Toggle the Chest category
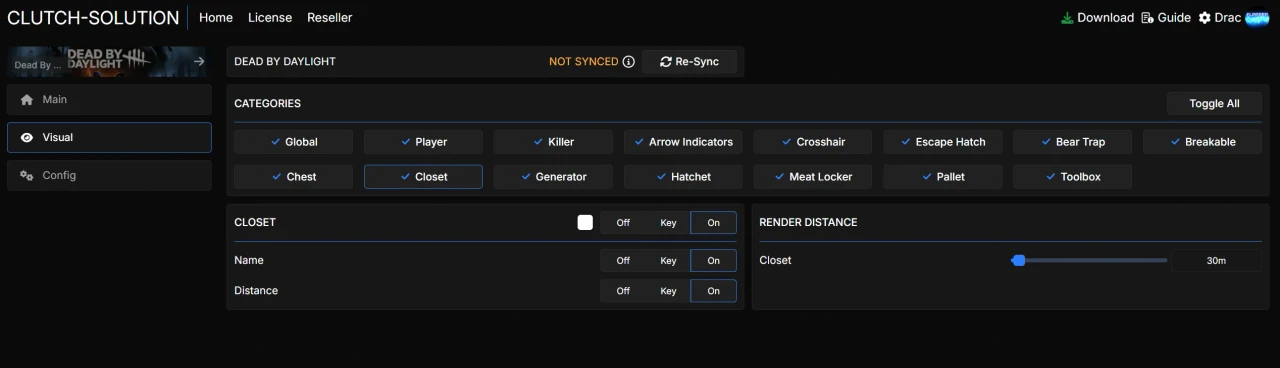 294,177
